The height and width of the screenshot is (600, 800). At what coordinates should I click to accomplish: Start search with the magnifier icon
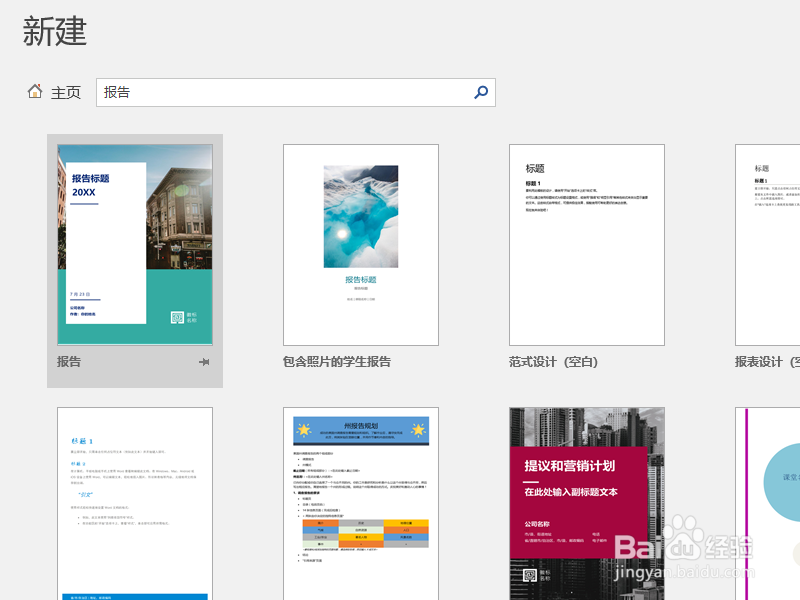point(481,92)
